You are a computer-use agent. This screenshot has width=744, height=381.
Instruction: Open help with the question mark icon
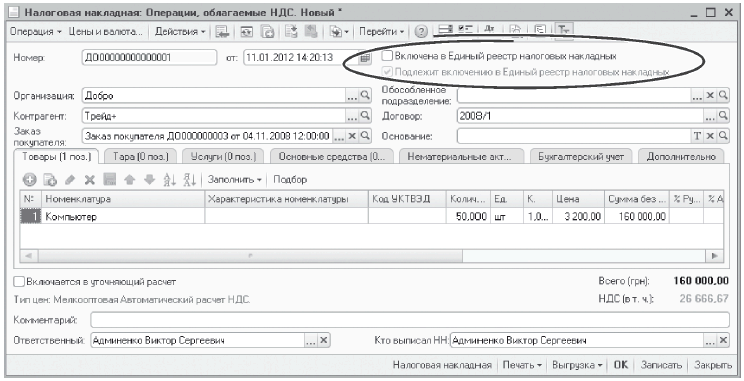(x=421, y=31)
